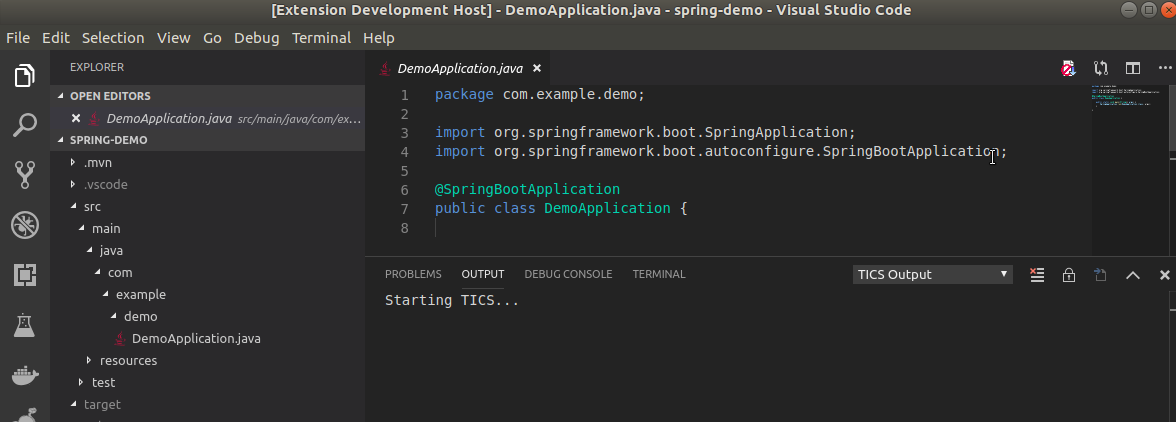Maximize panel with the up chevron

[1132, 275]
